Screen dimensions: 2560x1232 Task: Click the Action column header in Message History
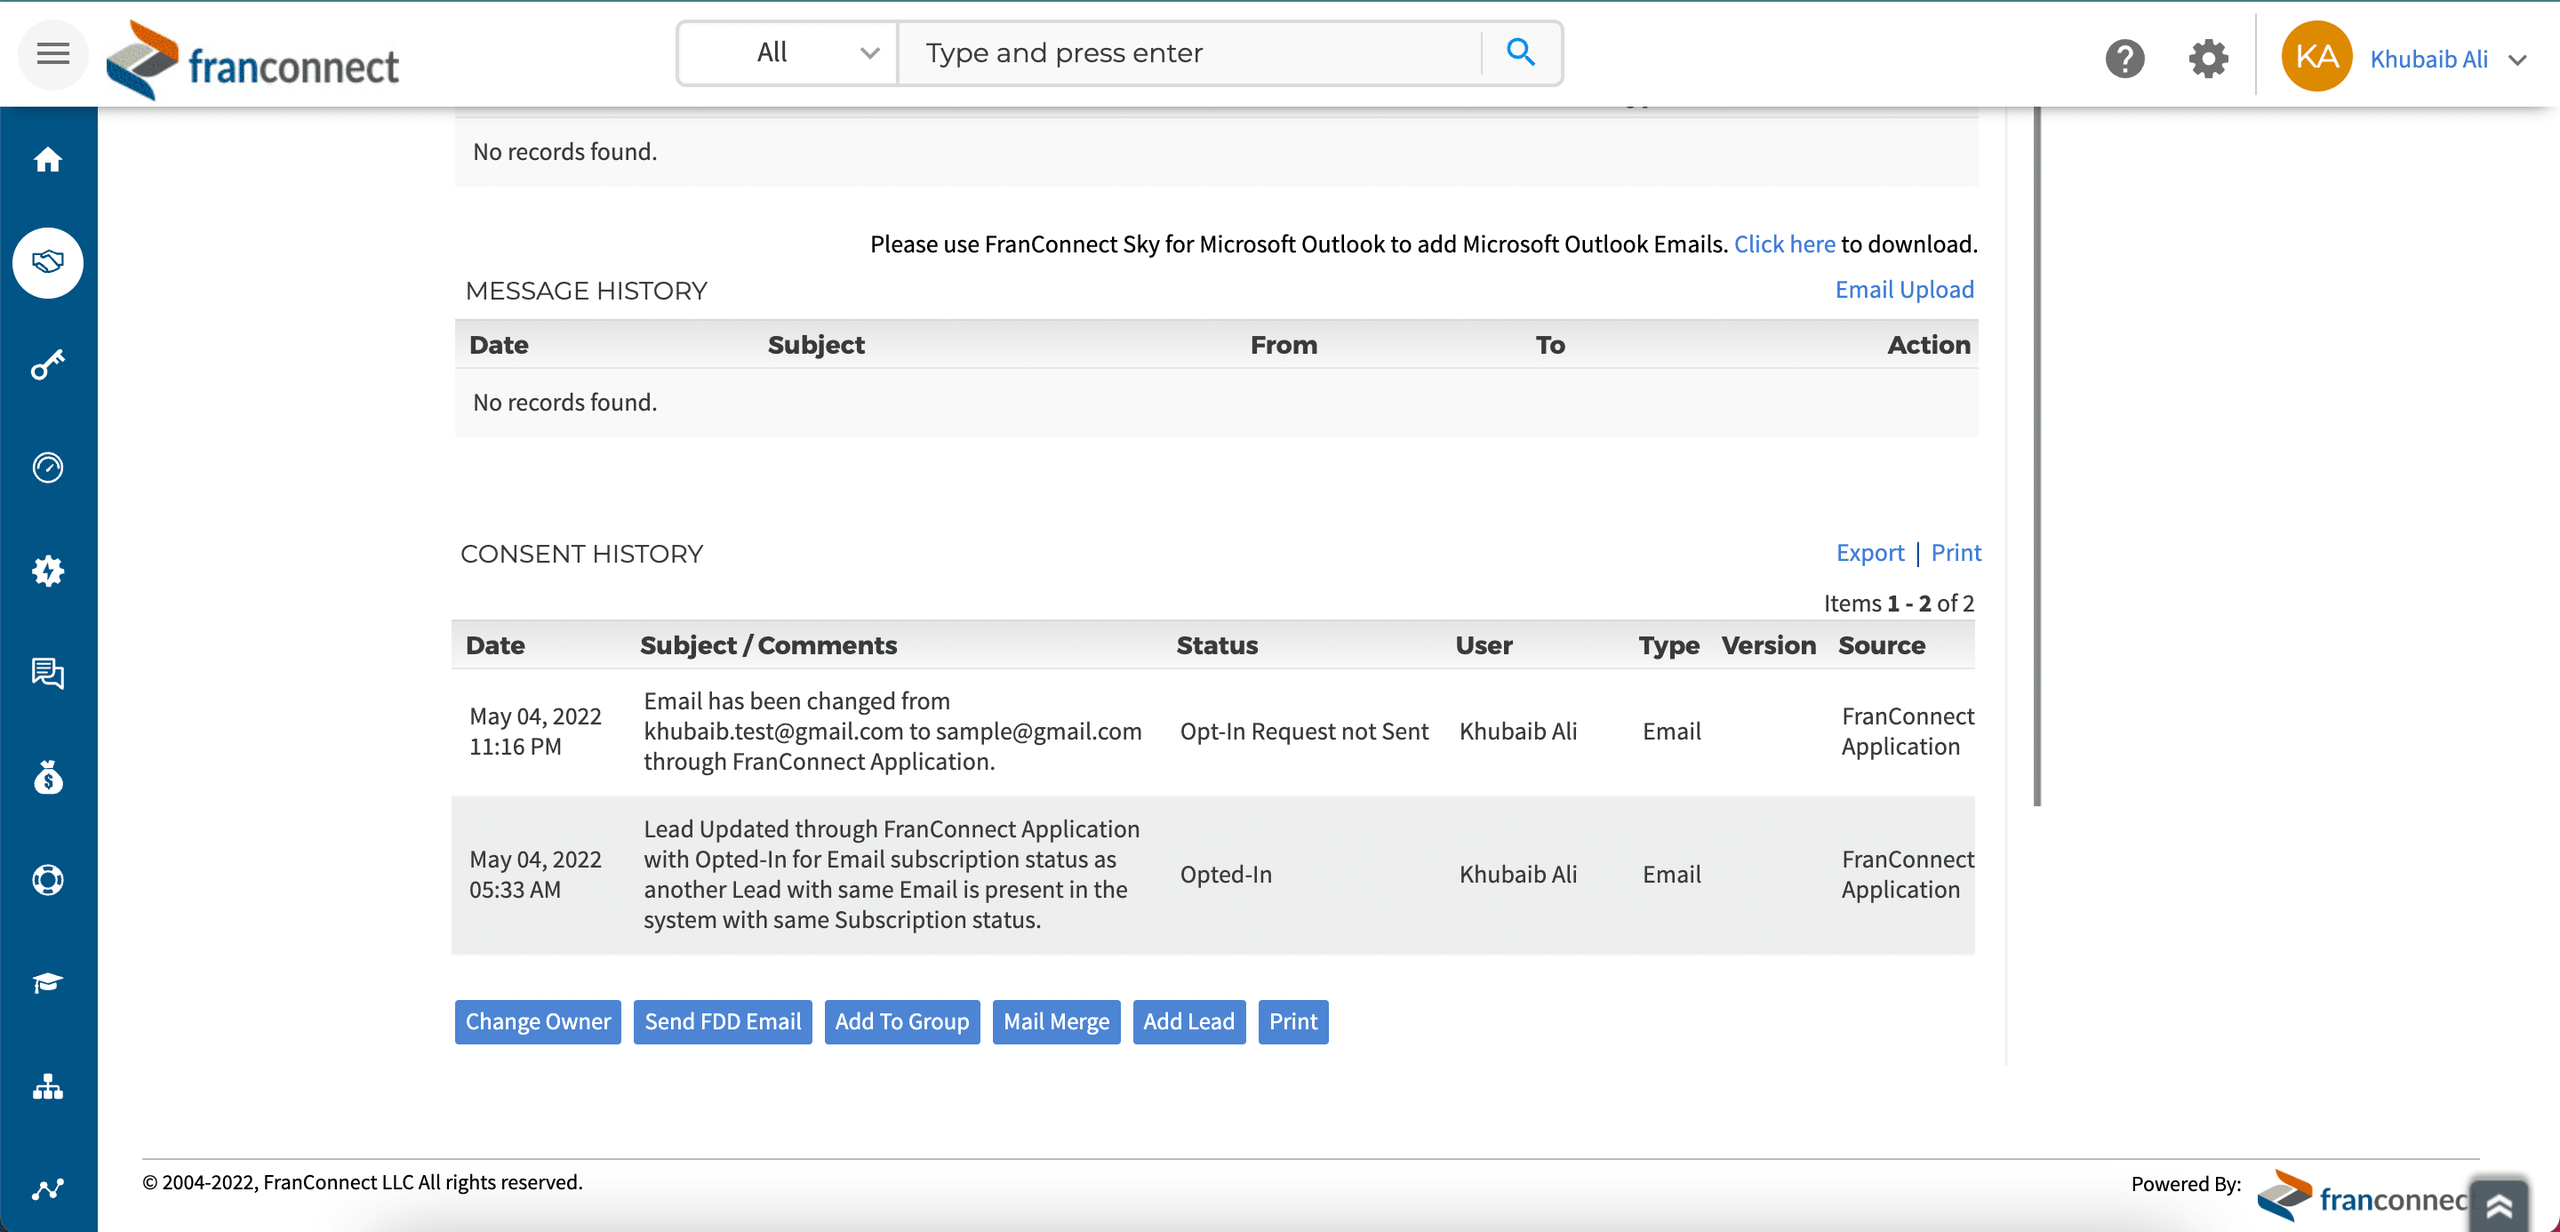tap(1928, 345)
